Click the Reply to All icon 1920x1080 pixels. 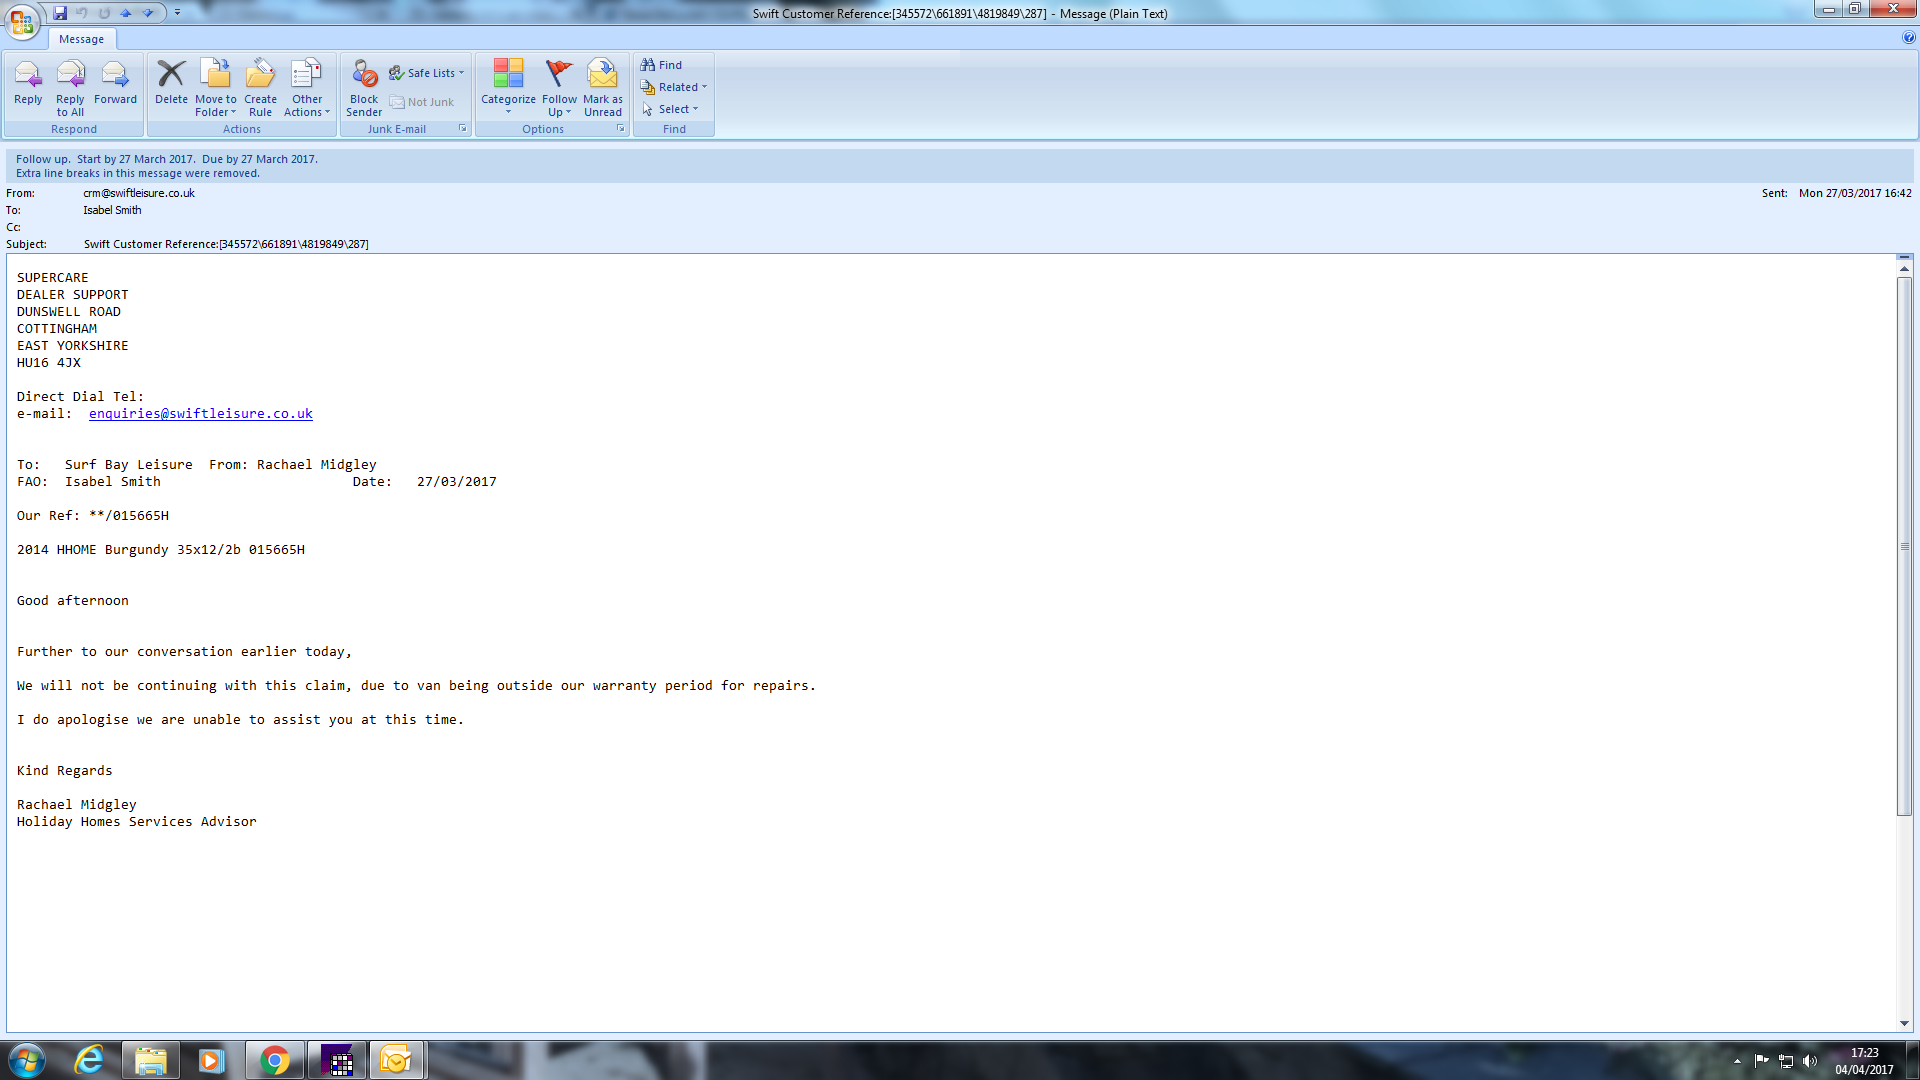pos(70,78)
